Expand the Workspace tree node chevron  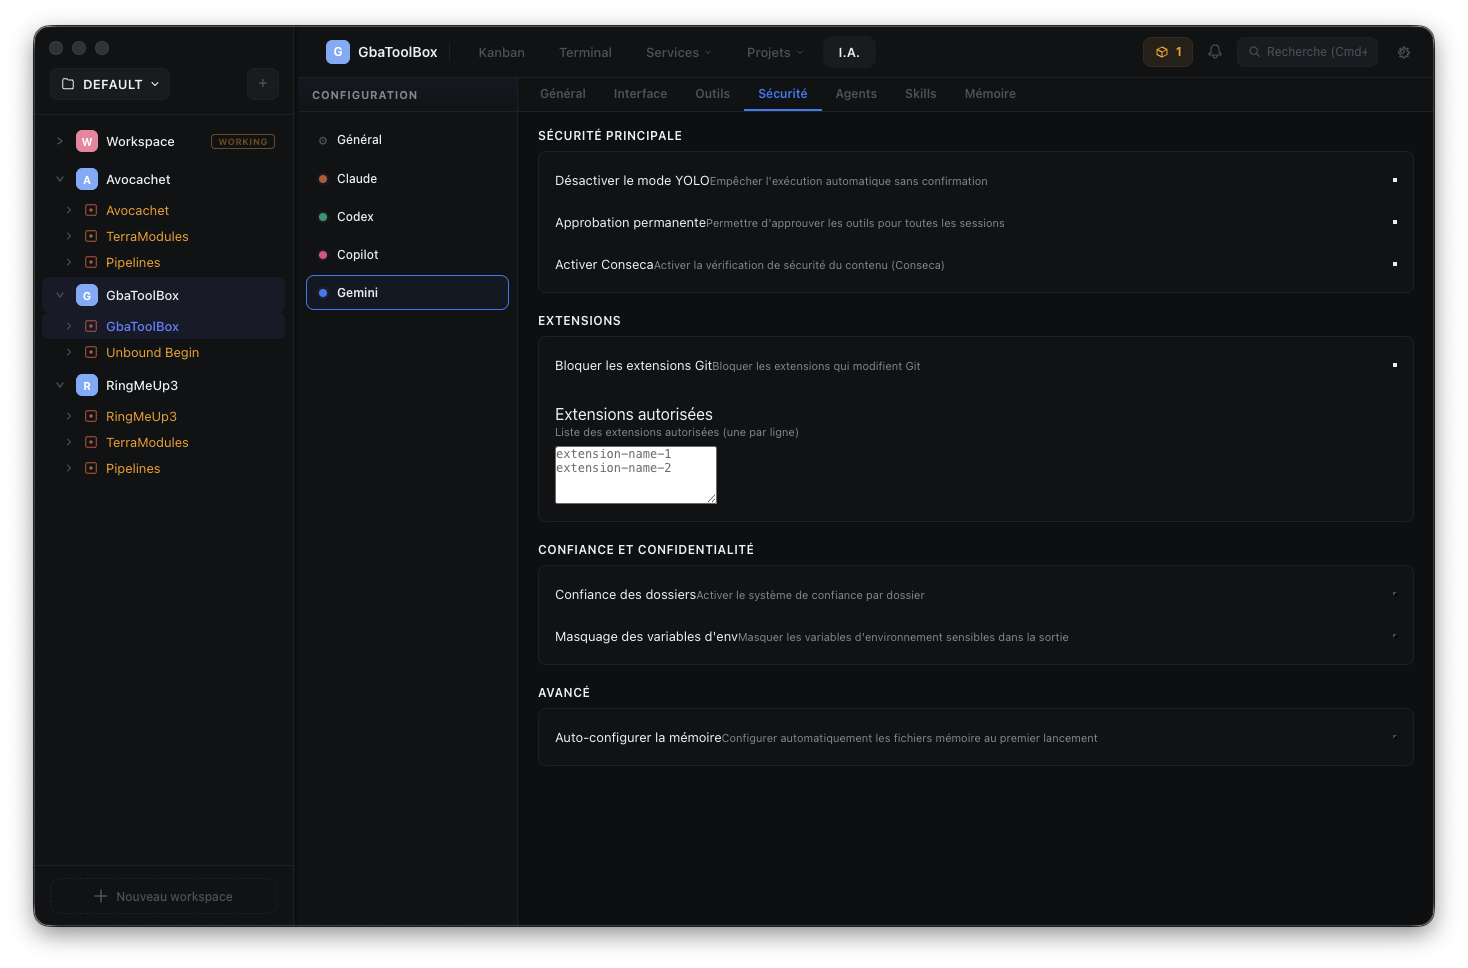click(60, 141)
